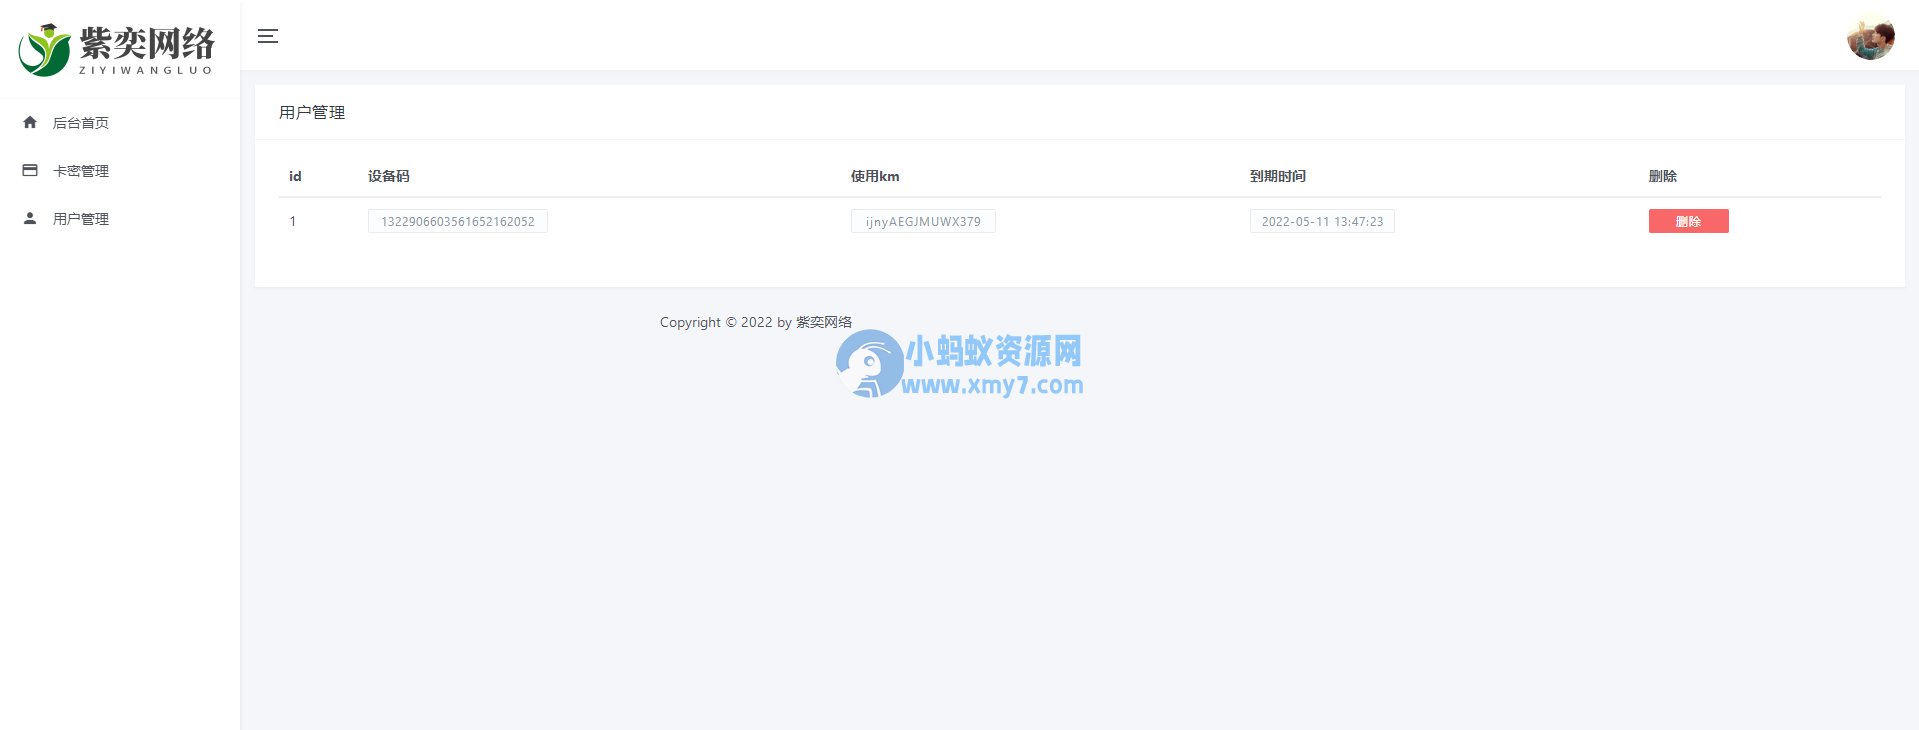Go to 卡密管理 in the sidebar
Image resolution: width=1919 pixels, height=730 pixels.
pyautogui.click(x=120, y=171)
